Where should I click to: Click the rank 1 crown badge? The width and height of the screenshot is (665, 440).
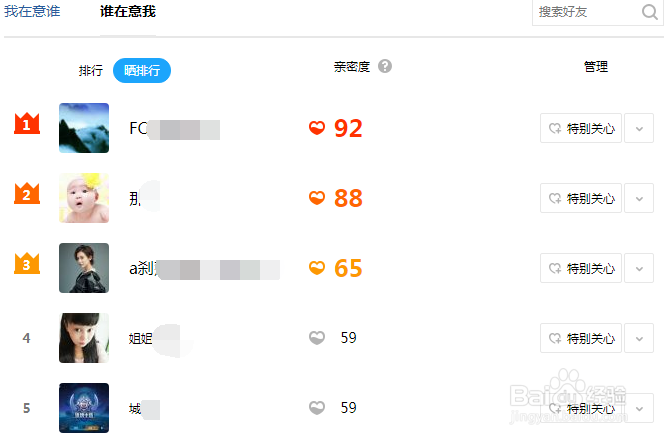click(x=26, y=125)
